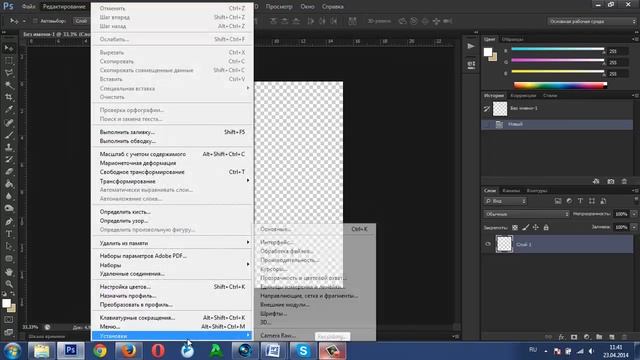Open Skype from the taskbar

click(303, 351)
